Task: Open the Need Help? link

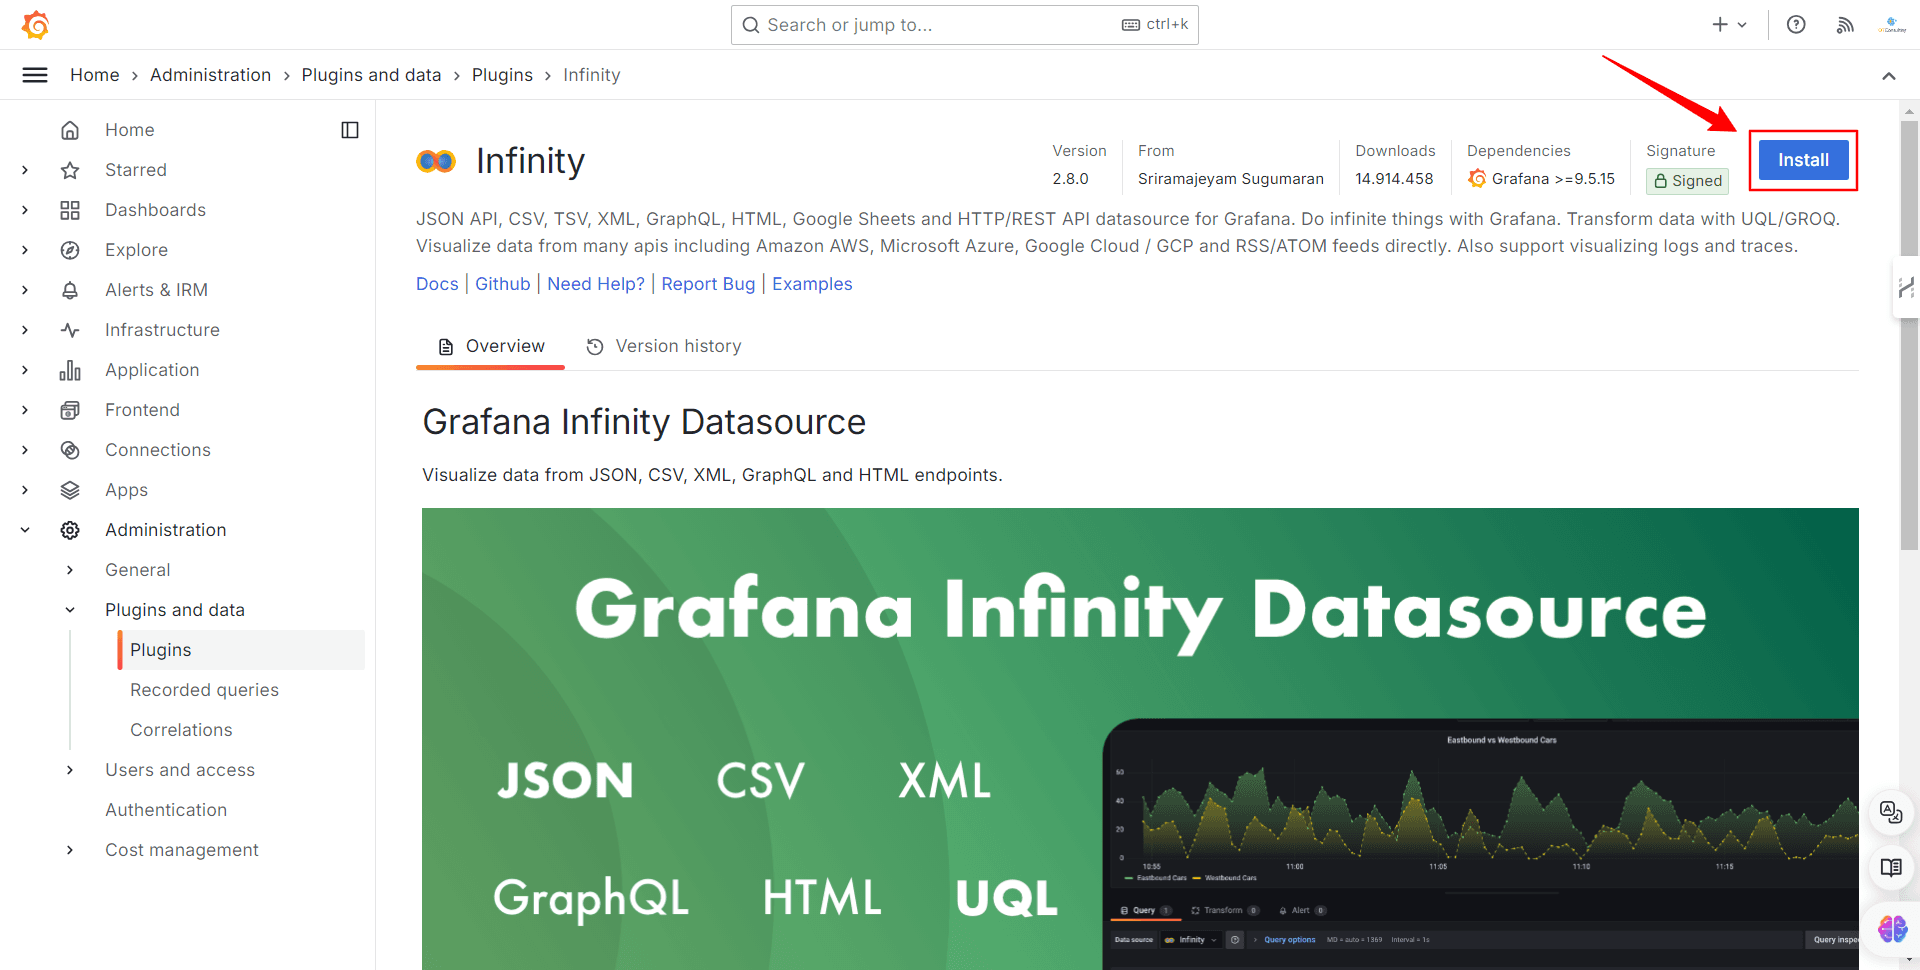Action: [596, 284]
